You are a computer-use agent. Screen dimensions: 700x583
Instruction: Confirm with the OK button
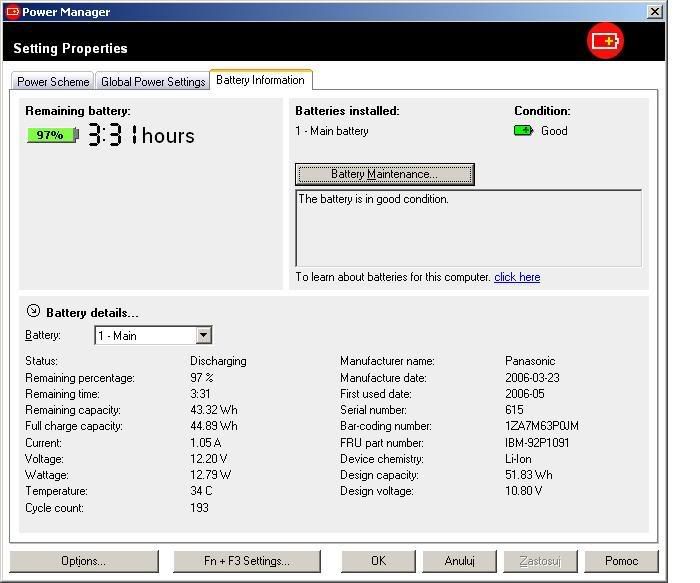tap(378, 561)
